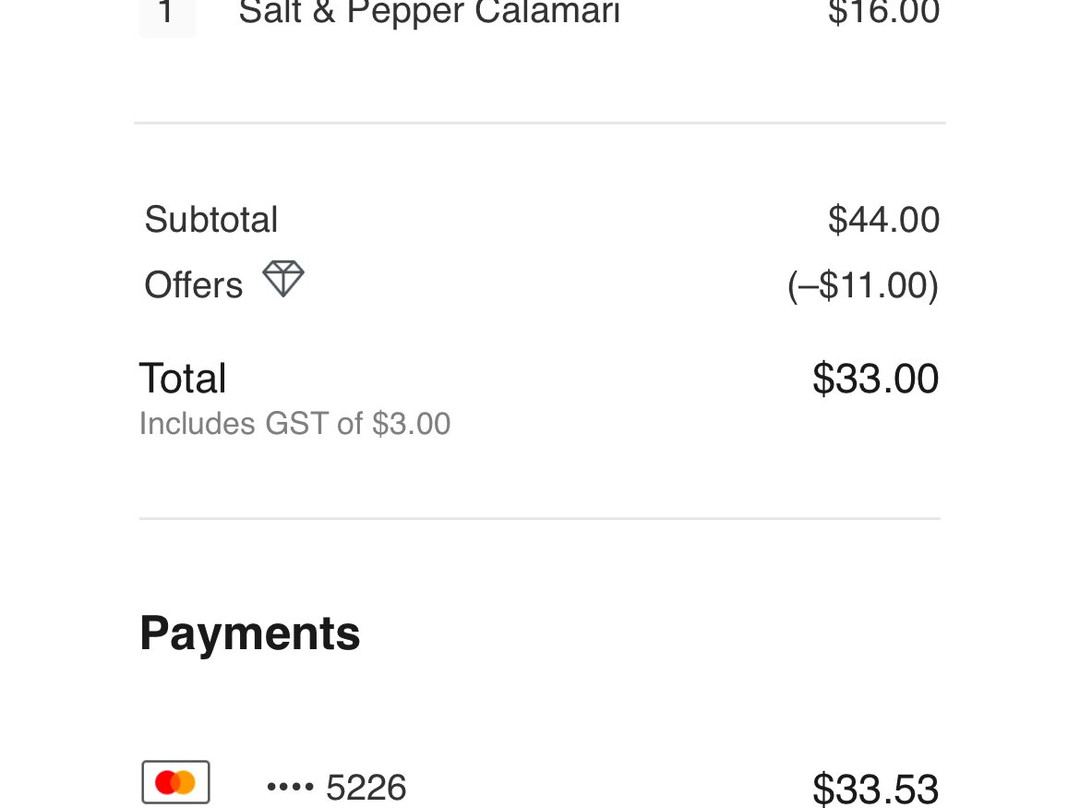Click the Total label
Viewport: 1080px width, 808px height.
pyautogui.click(x=183, y=379)
